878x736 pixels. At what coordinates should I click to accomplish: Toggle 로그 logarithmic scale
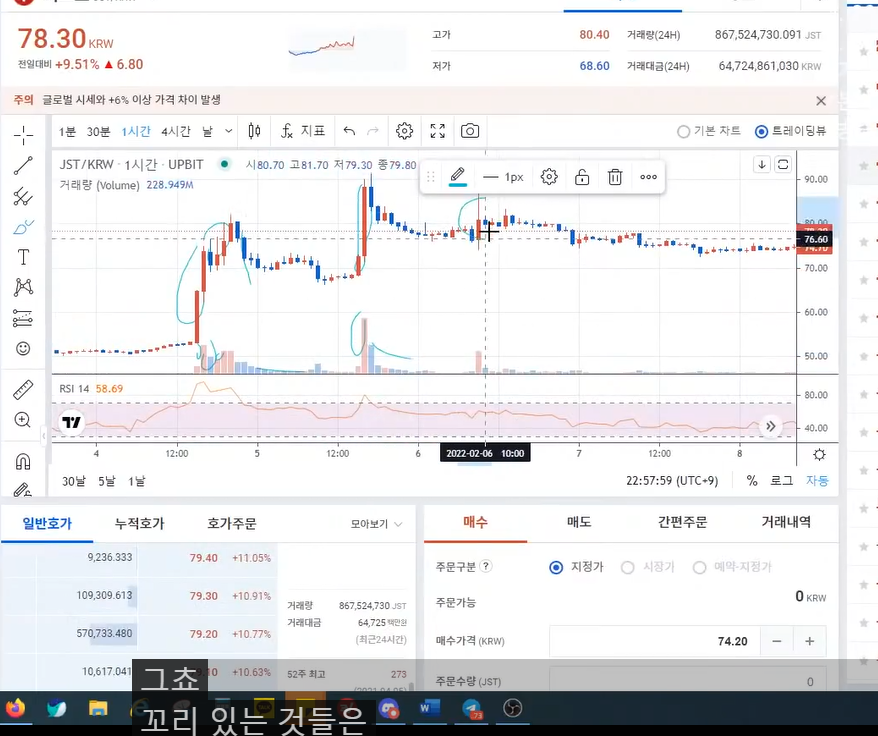click(x=782, y=481)
